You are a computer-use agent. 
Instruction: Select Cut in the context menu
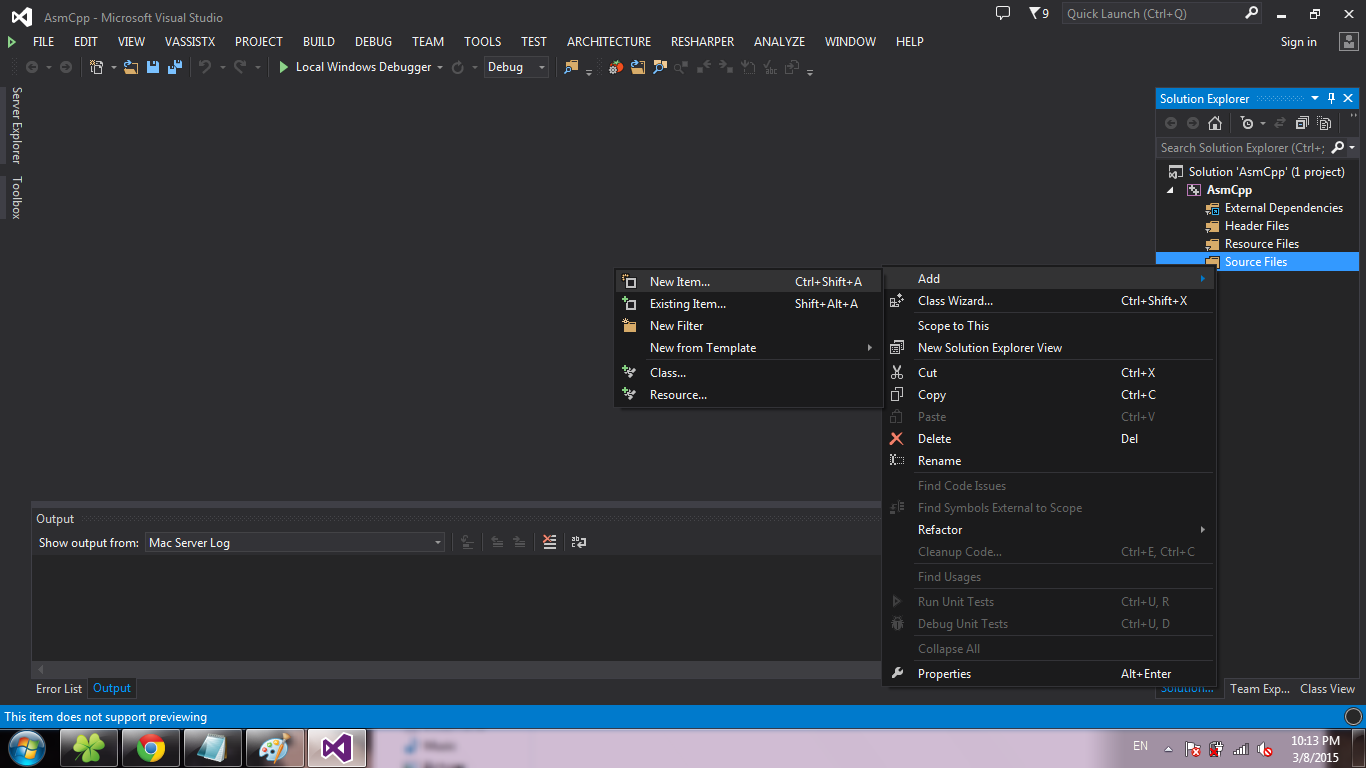[1049, 373]
